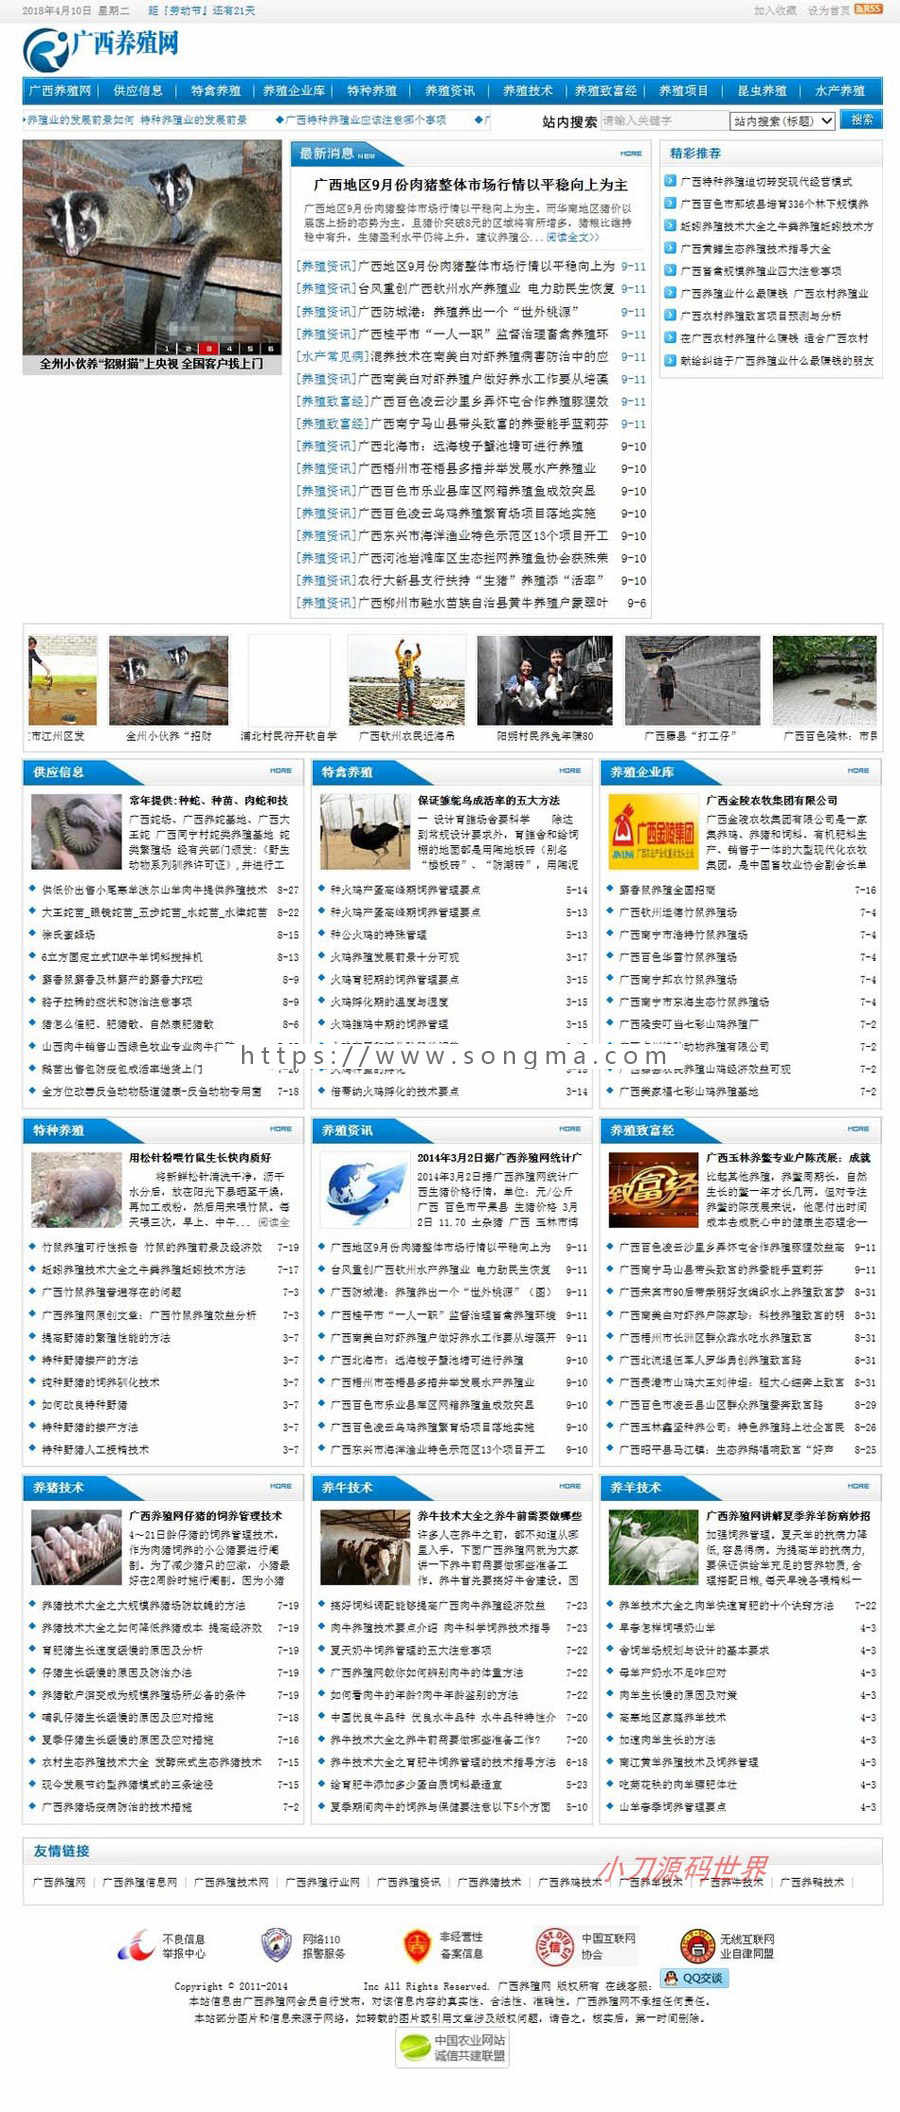Open 水产养殖 in the navigation bar

pos(840,91)
